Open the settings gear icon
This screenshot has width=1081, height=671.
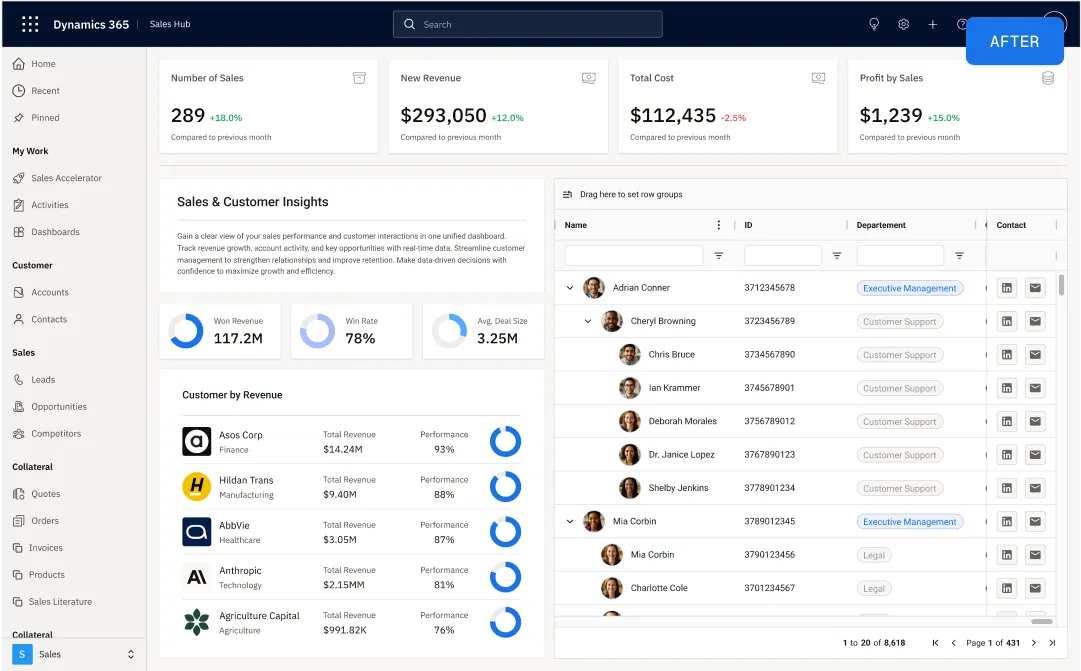904,24
